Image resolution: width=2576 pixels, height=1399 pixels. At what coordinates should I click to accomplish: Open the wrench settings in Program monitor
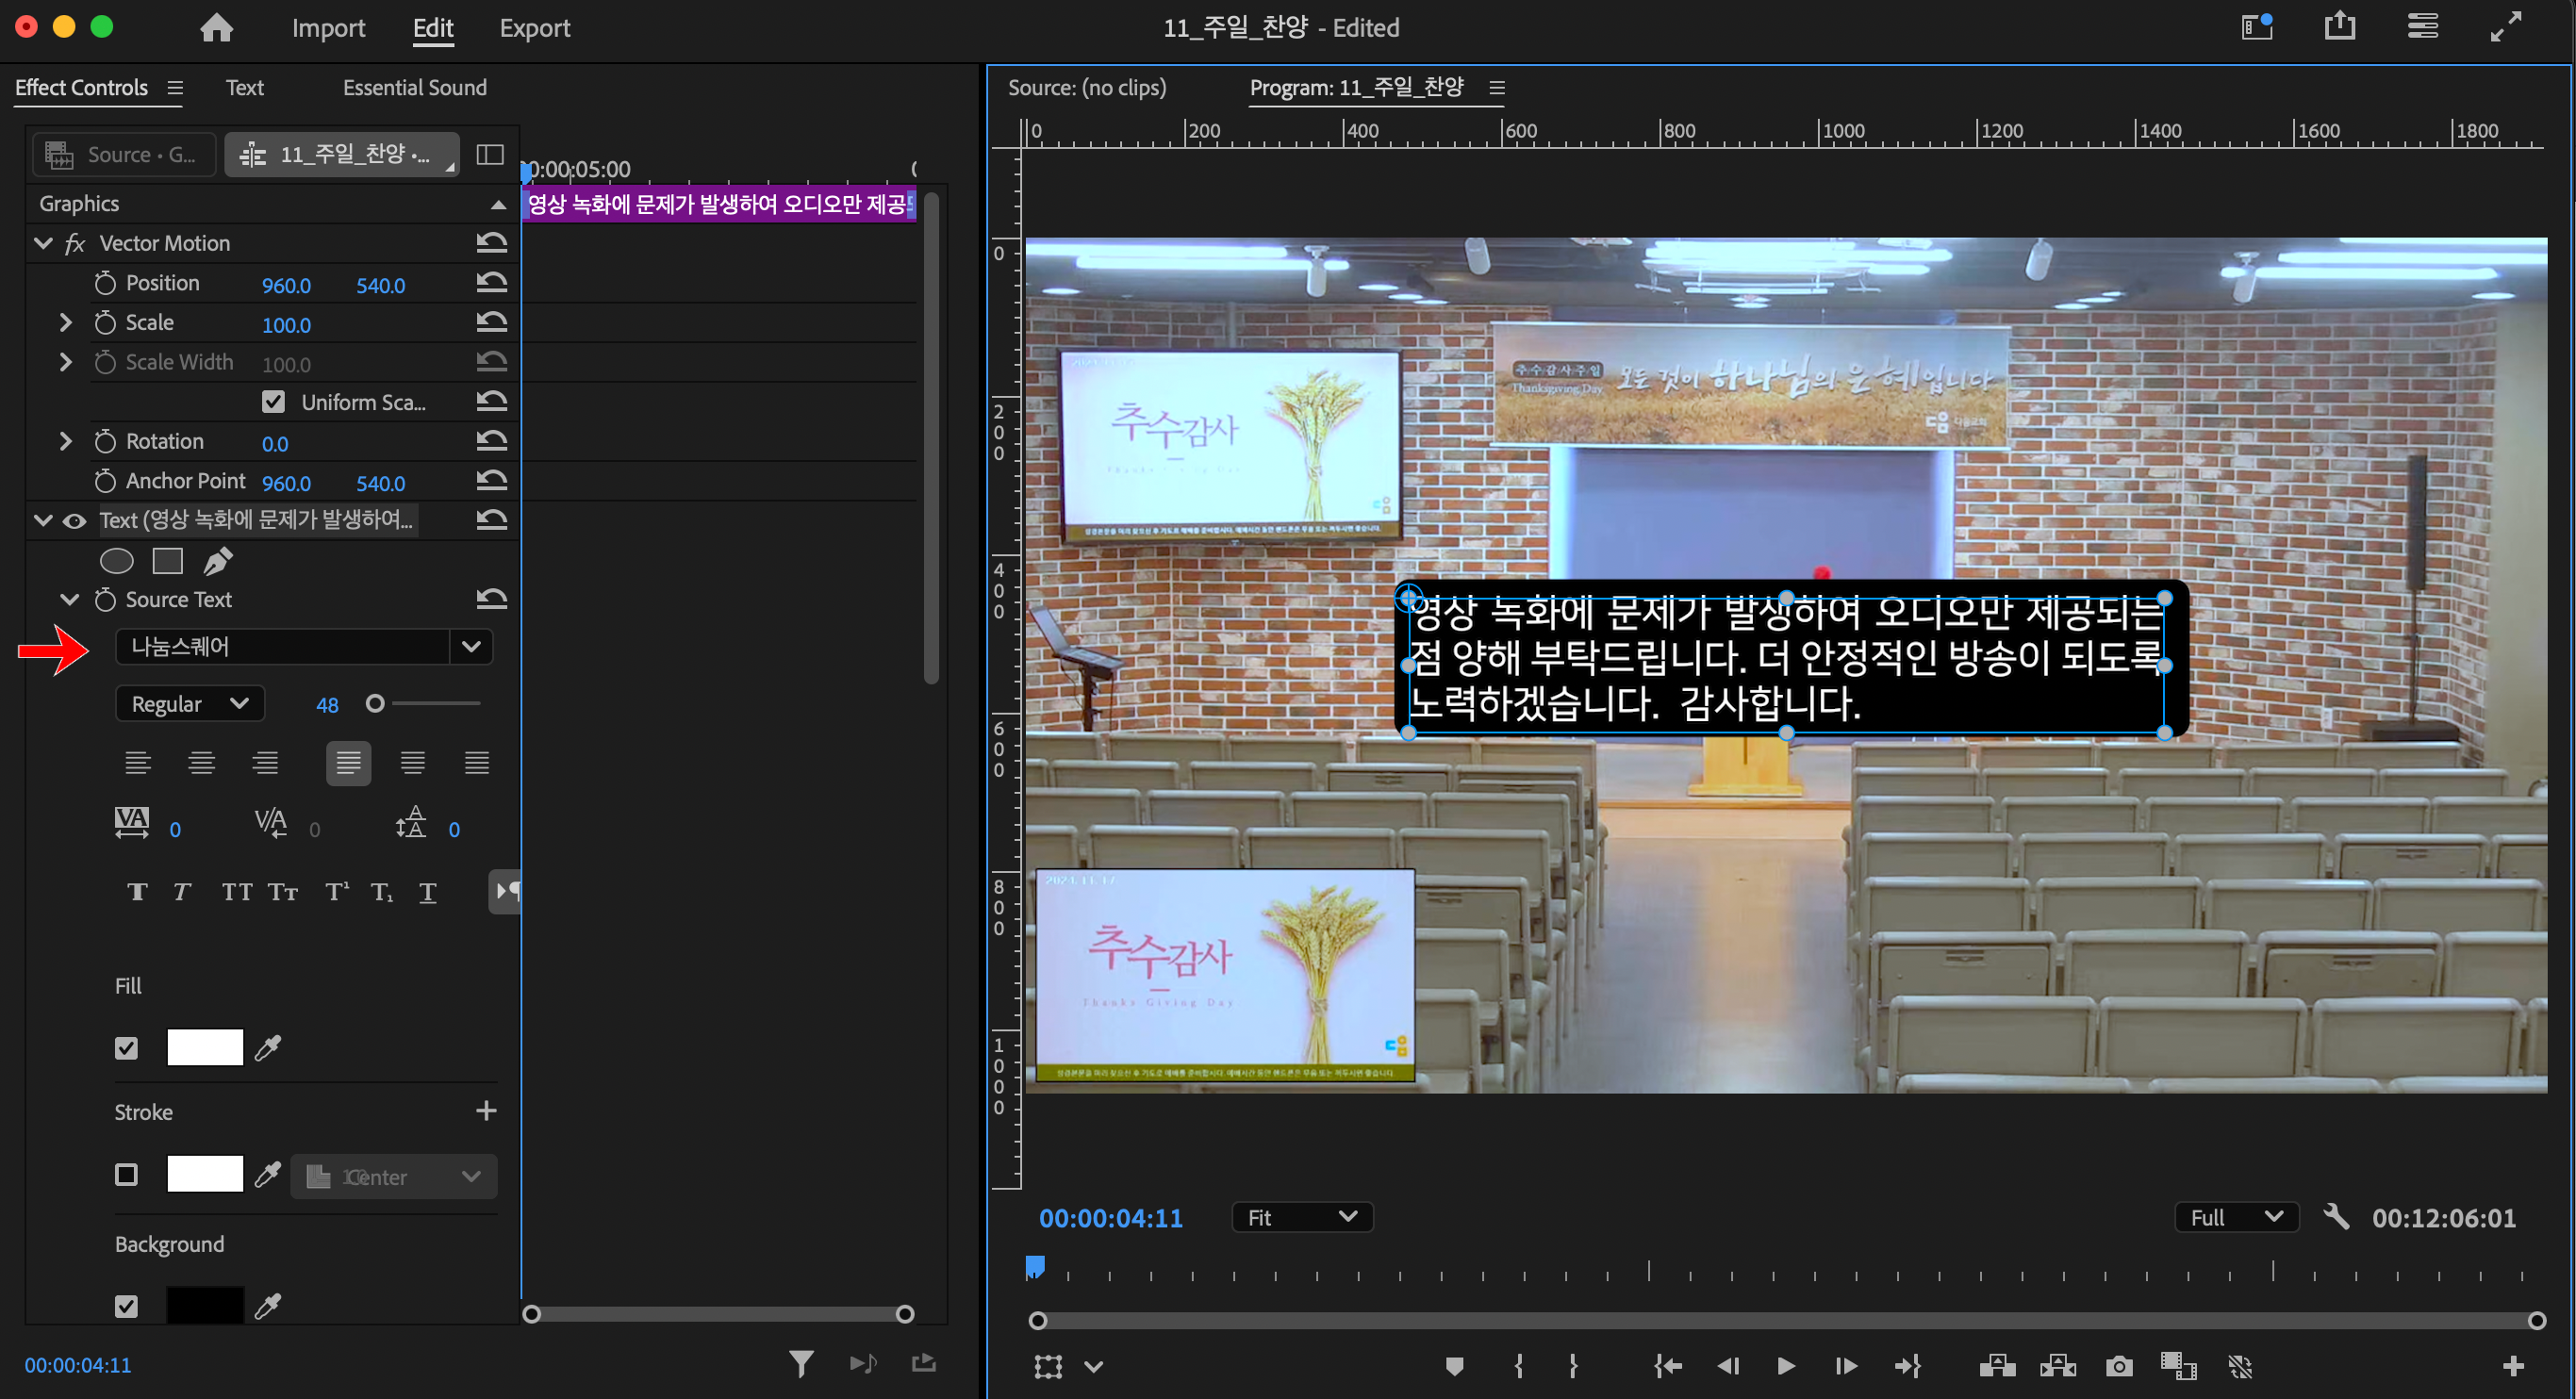tap(2336, 1217)
